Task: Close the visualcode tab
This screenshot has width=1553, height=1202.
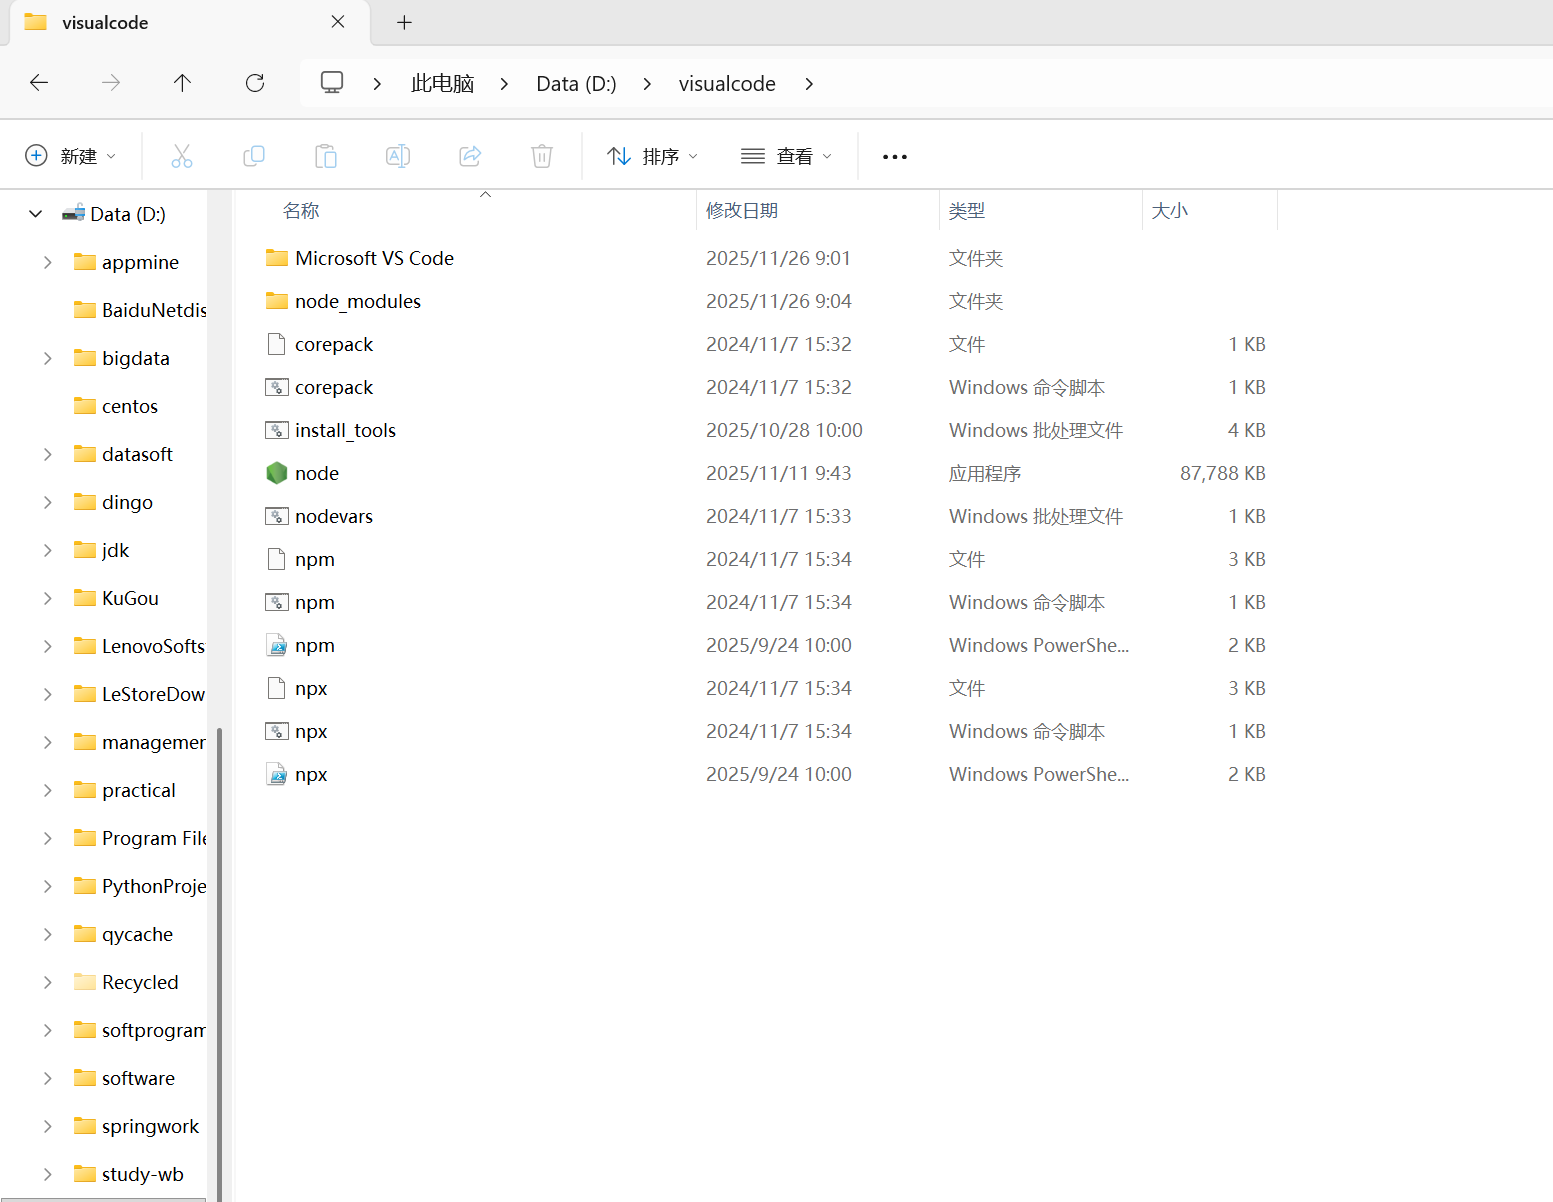Action: click(338, 22)
